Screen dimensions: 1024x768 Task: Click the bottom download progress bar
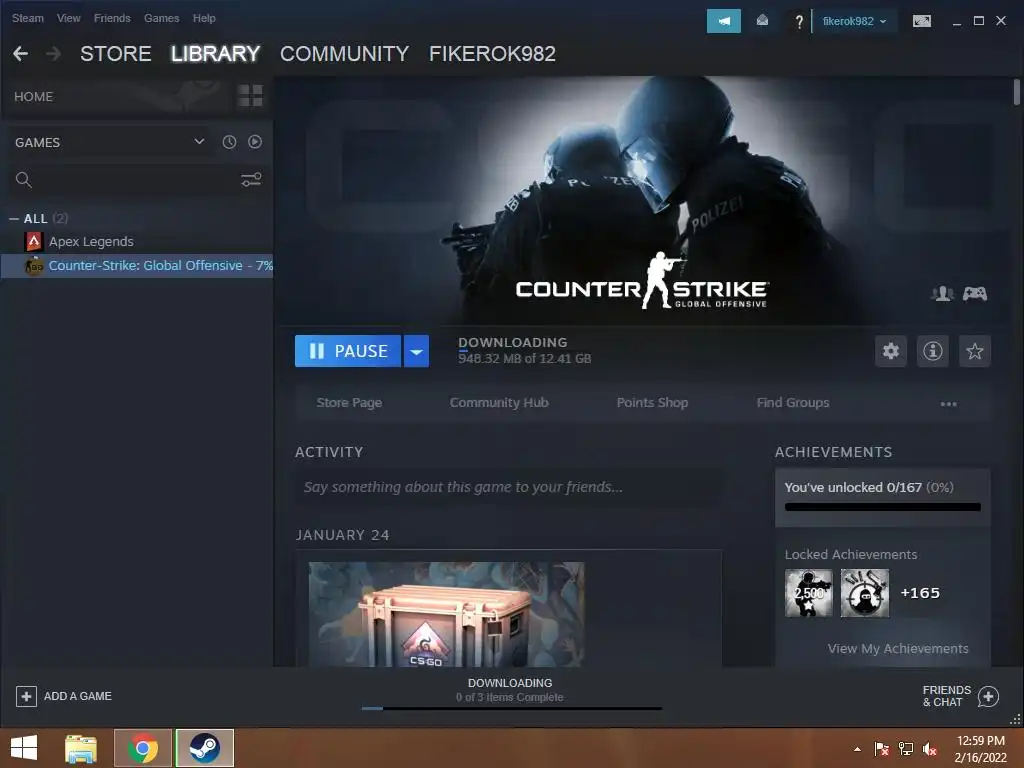coord(511,708)
